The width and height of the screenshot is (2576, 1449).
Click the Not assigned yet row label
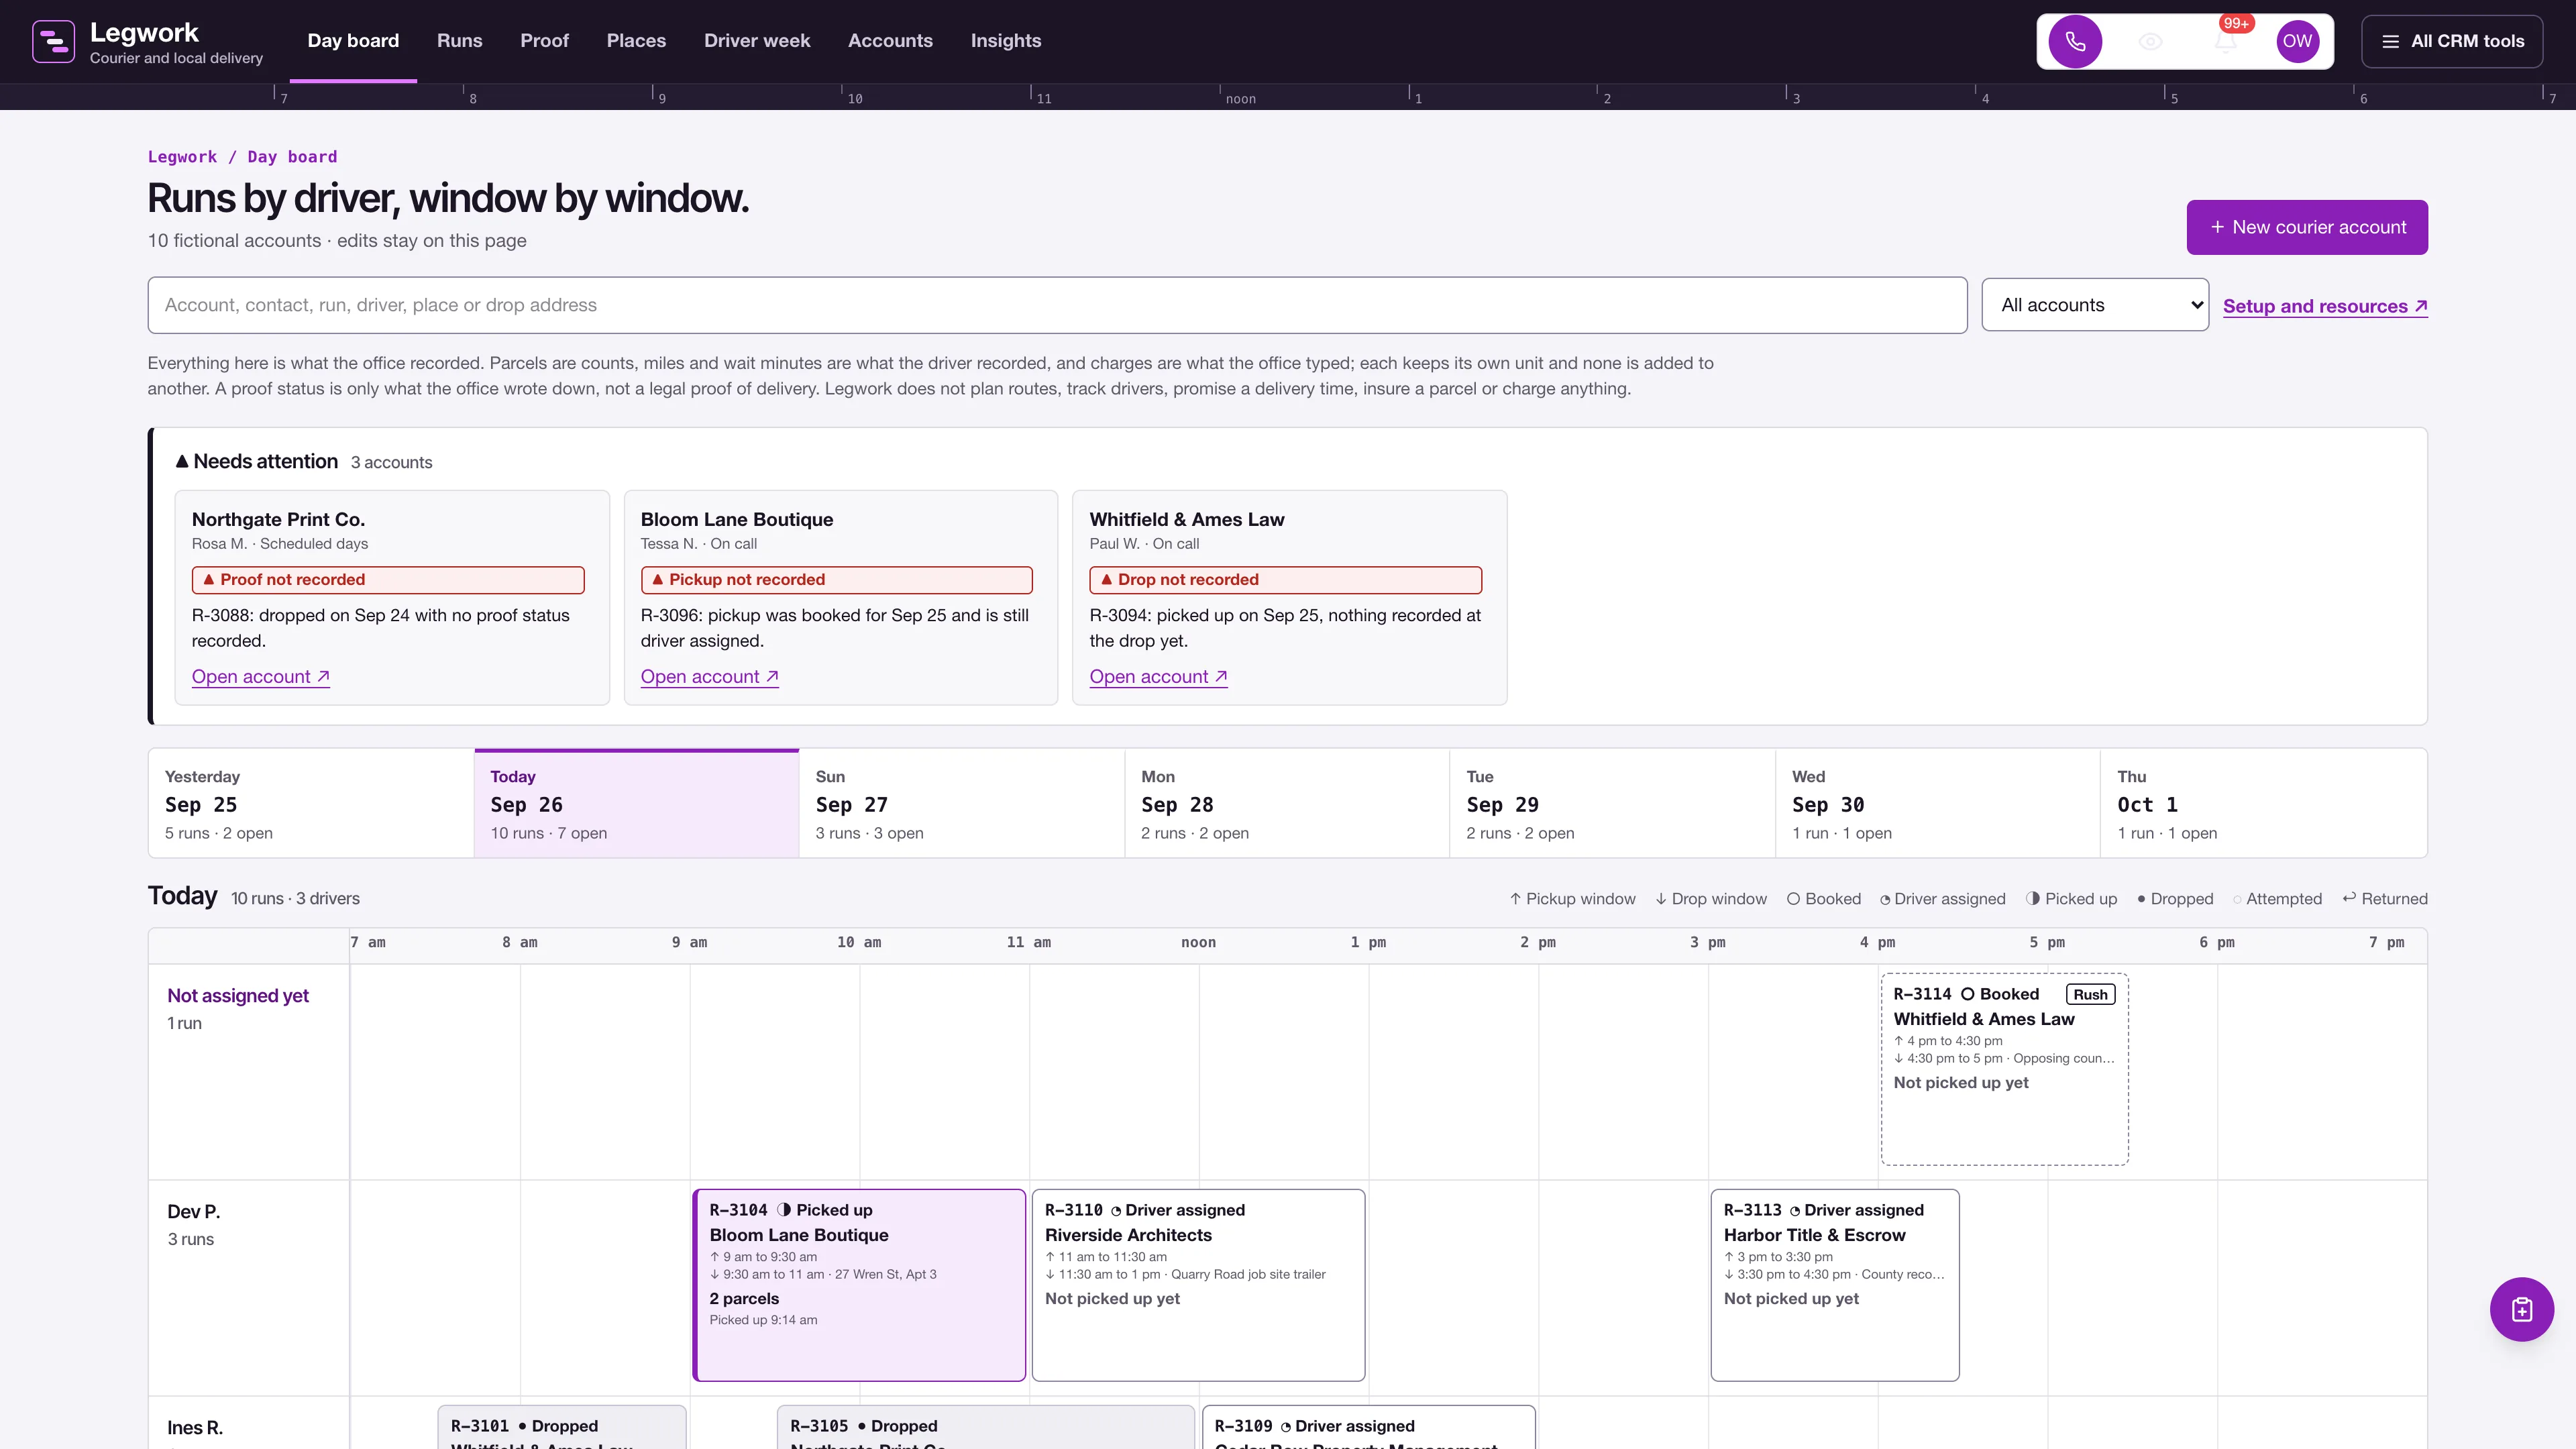[x=238, y=996]
